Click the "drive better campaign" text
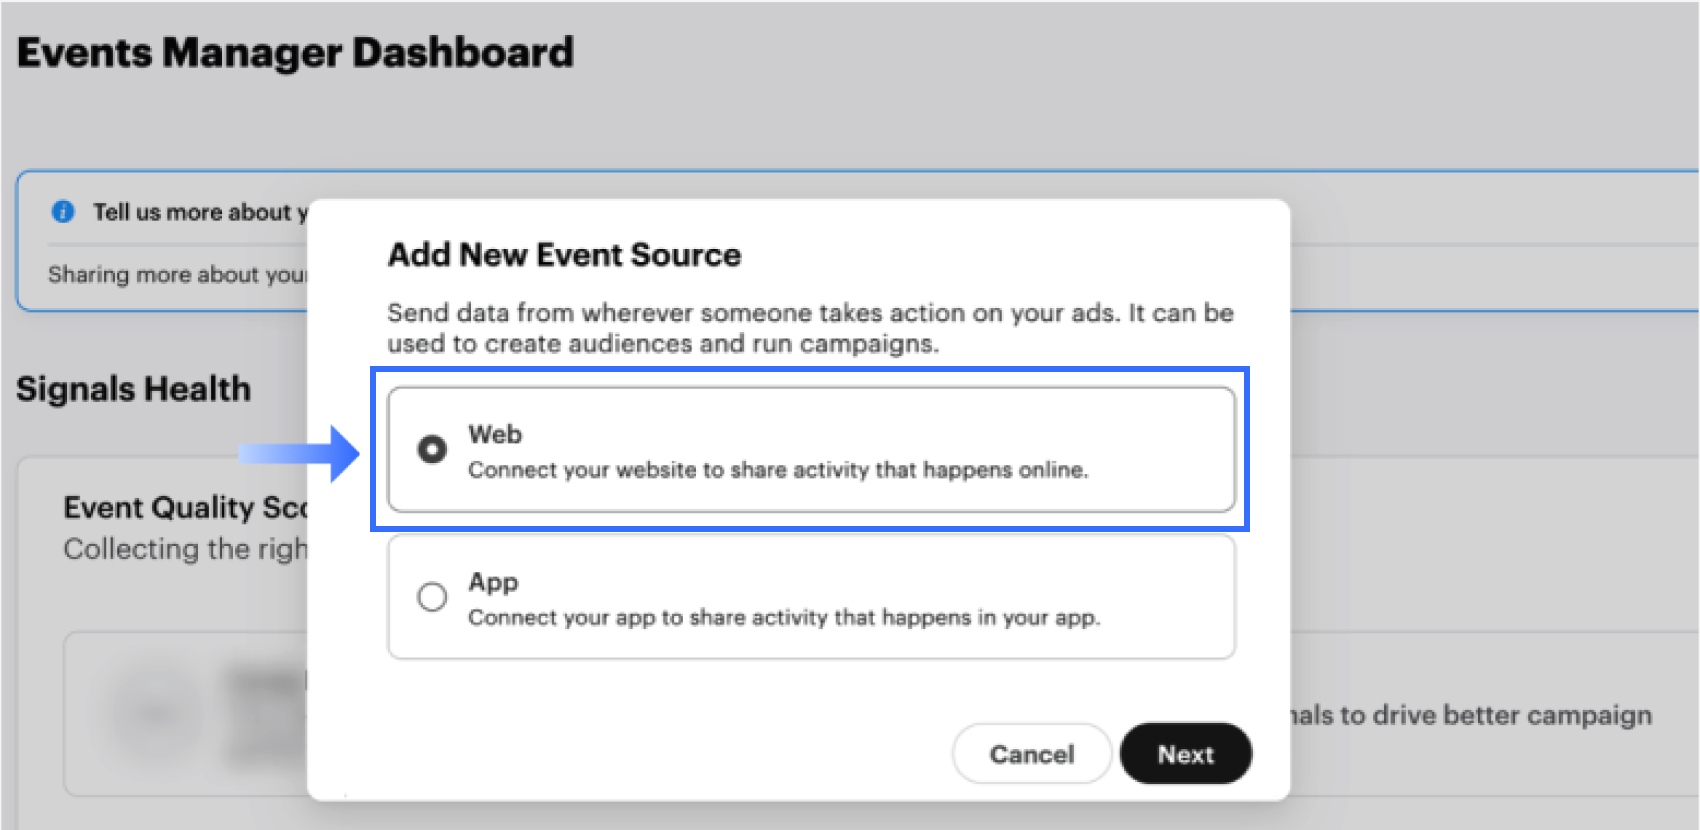This screenshot has height=830, width=1700. click(1470, 715)
